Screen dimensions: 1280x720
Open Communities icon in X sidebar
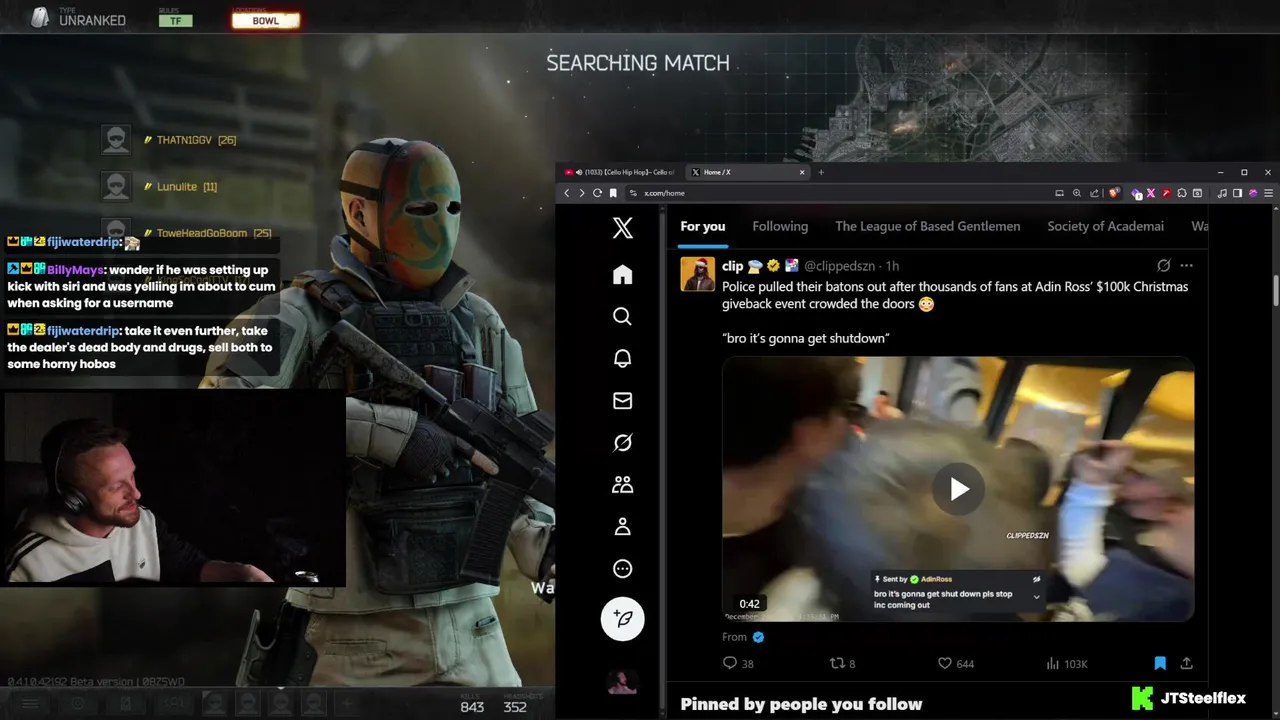pyautogui.click(x=622, y=485)
